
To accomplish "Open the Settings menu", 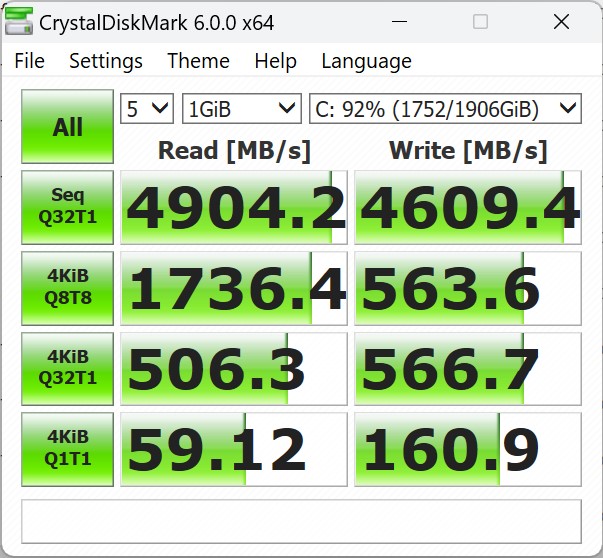I will [x=106, y=61].
